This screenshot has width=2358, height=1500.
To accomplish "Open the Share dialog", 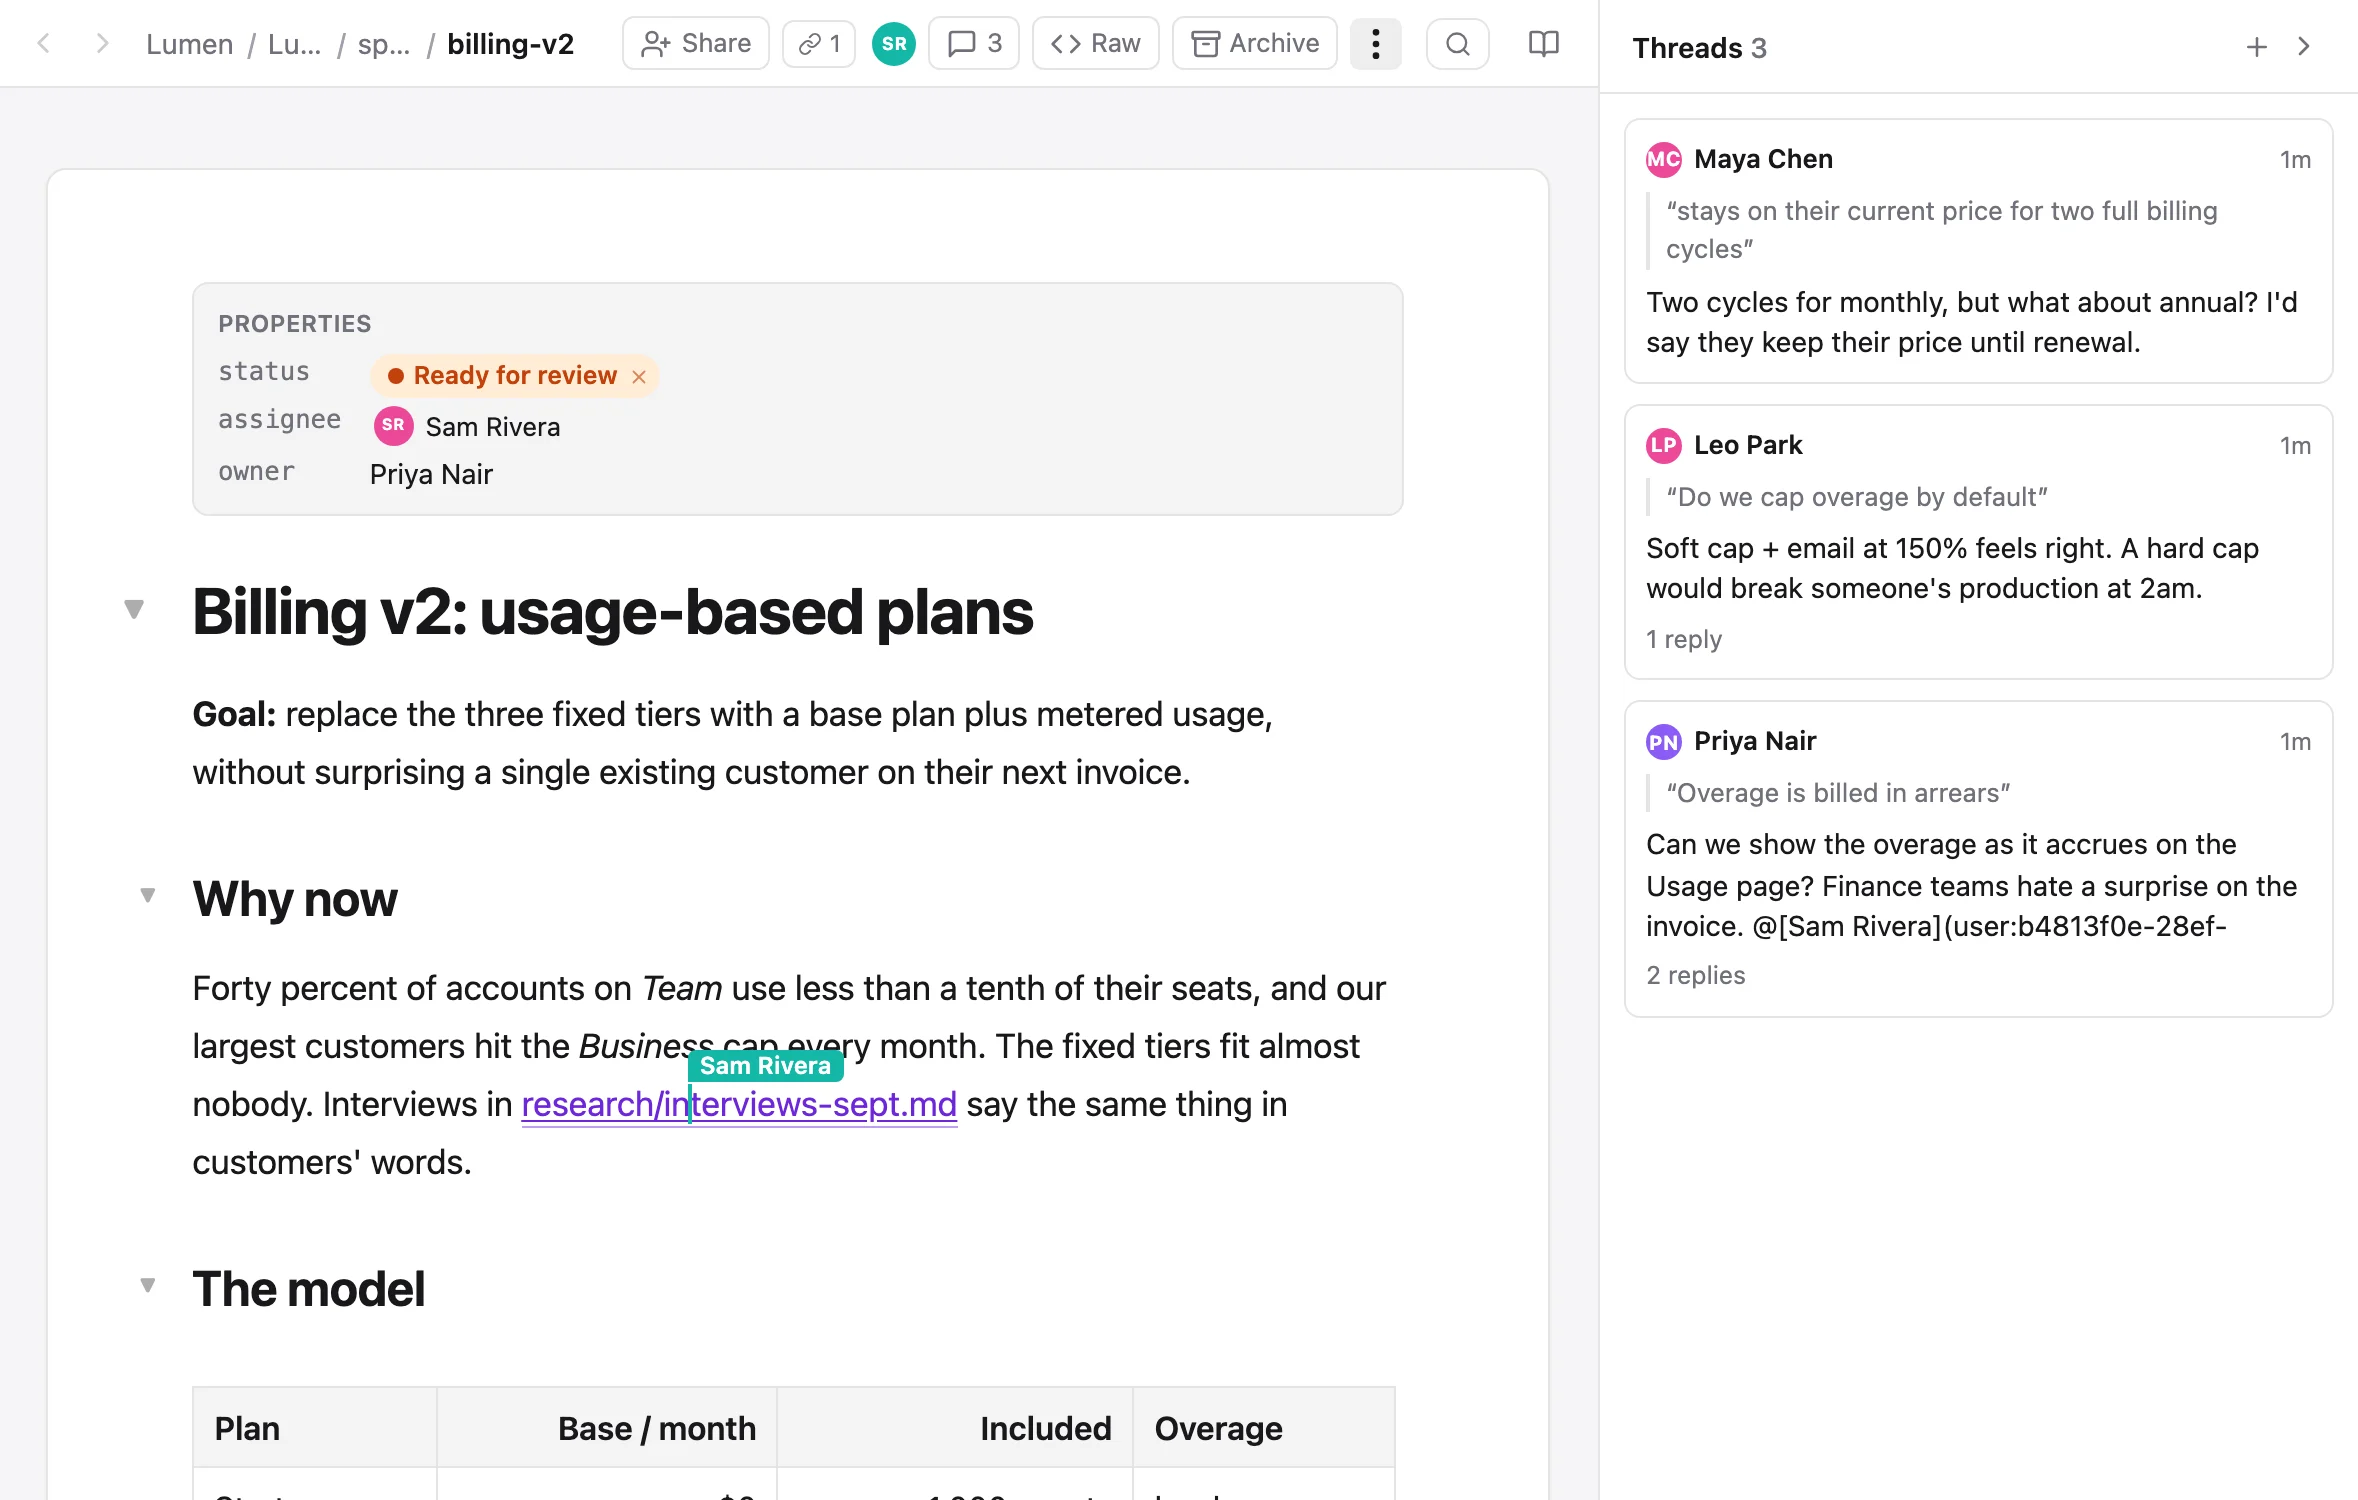I will (x=696, y=44).
